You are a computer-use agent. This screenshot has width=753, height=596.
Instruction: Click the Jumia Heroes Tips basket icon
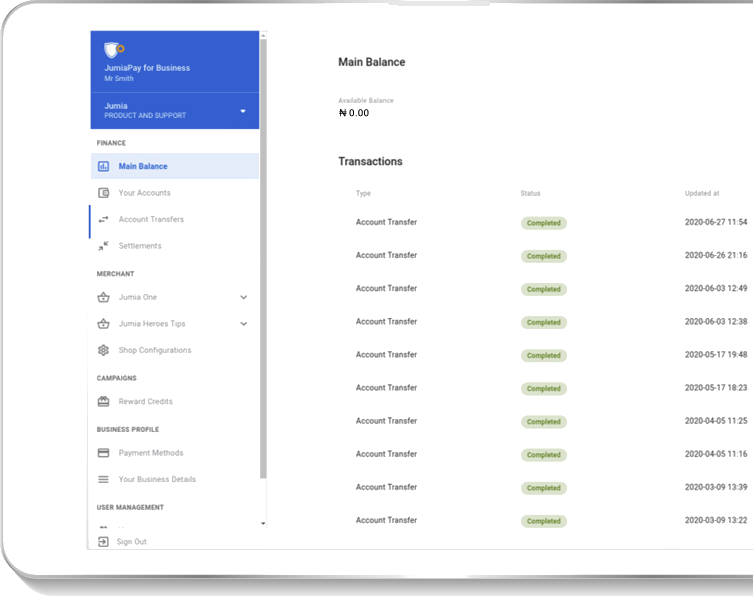pyautogui.click(x=103, y=324)
